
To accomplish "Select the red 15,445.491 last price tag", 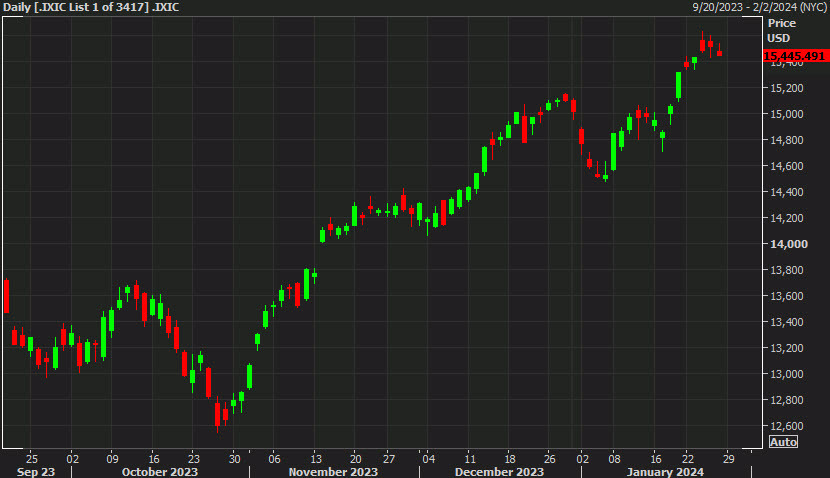I will click(x=796, y=56).
